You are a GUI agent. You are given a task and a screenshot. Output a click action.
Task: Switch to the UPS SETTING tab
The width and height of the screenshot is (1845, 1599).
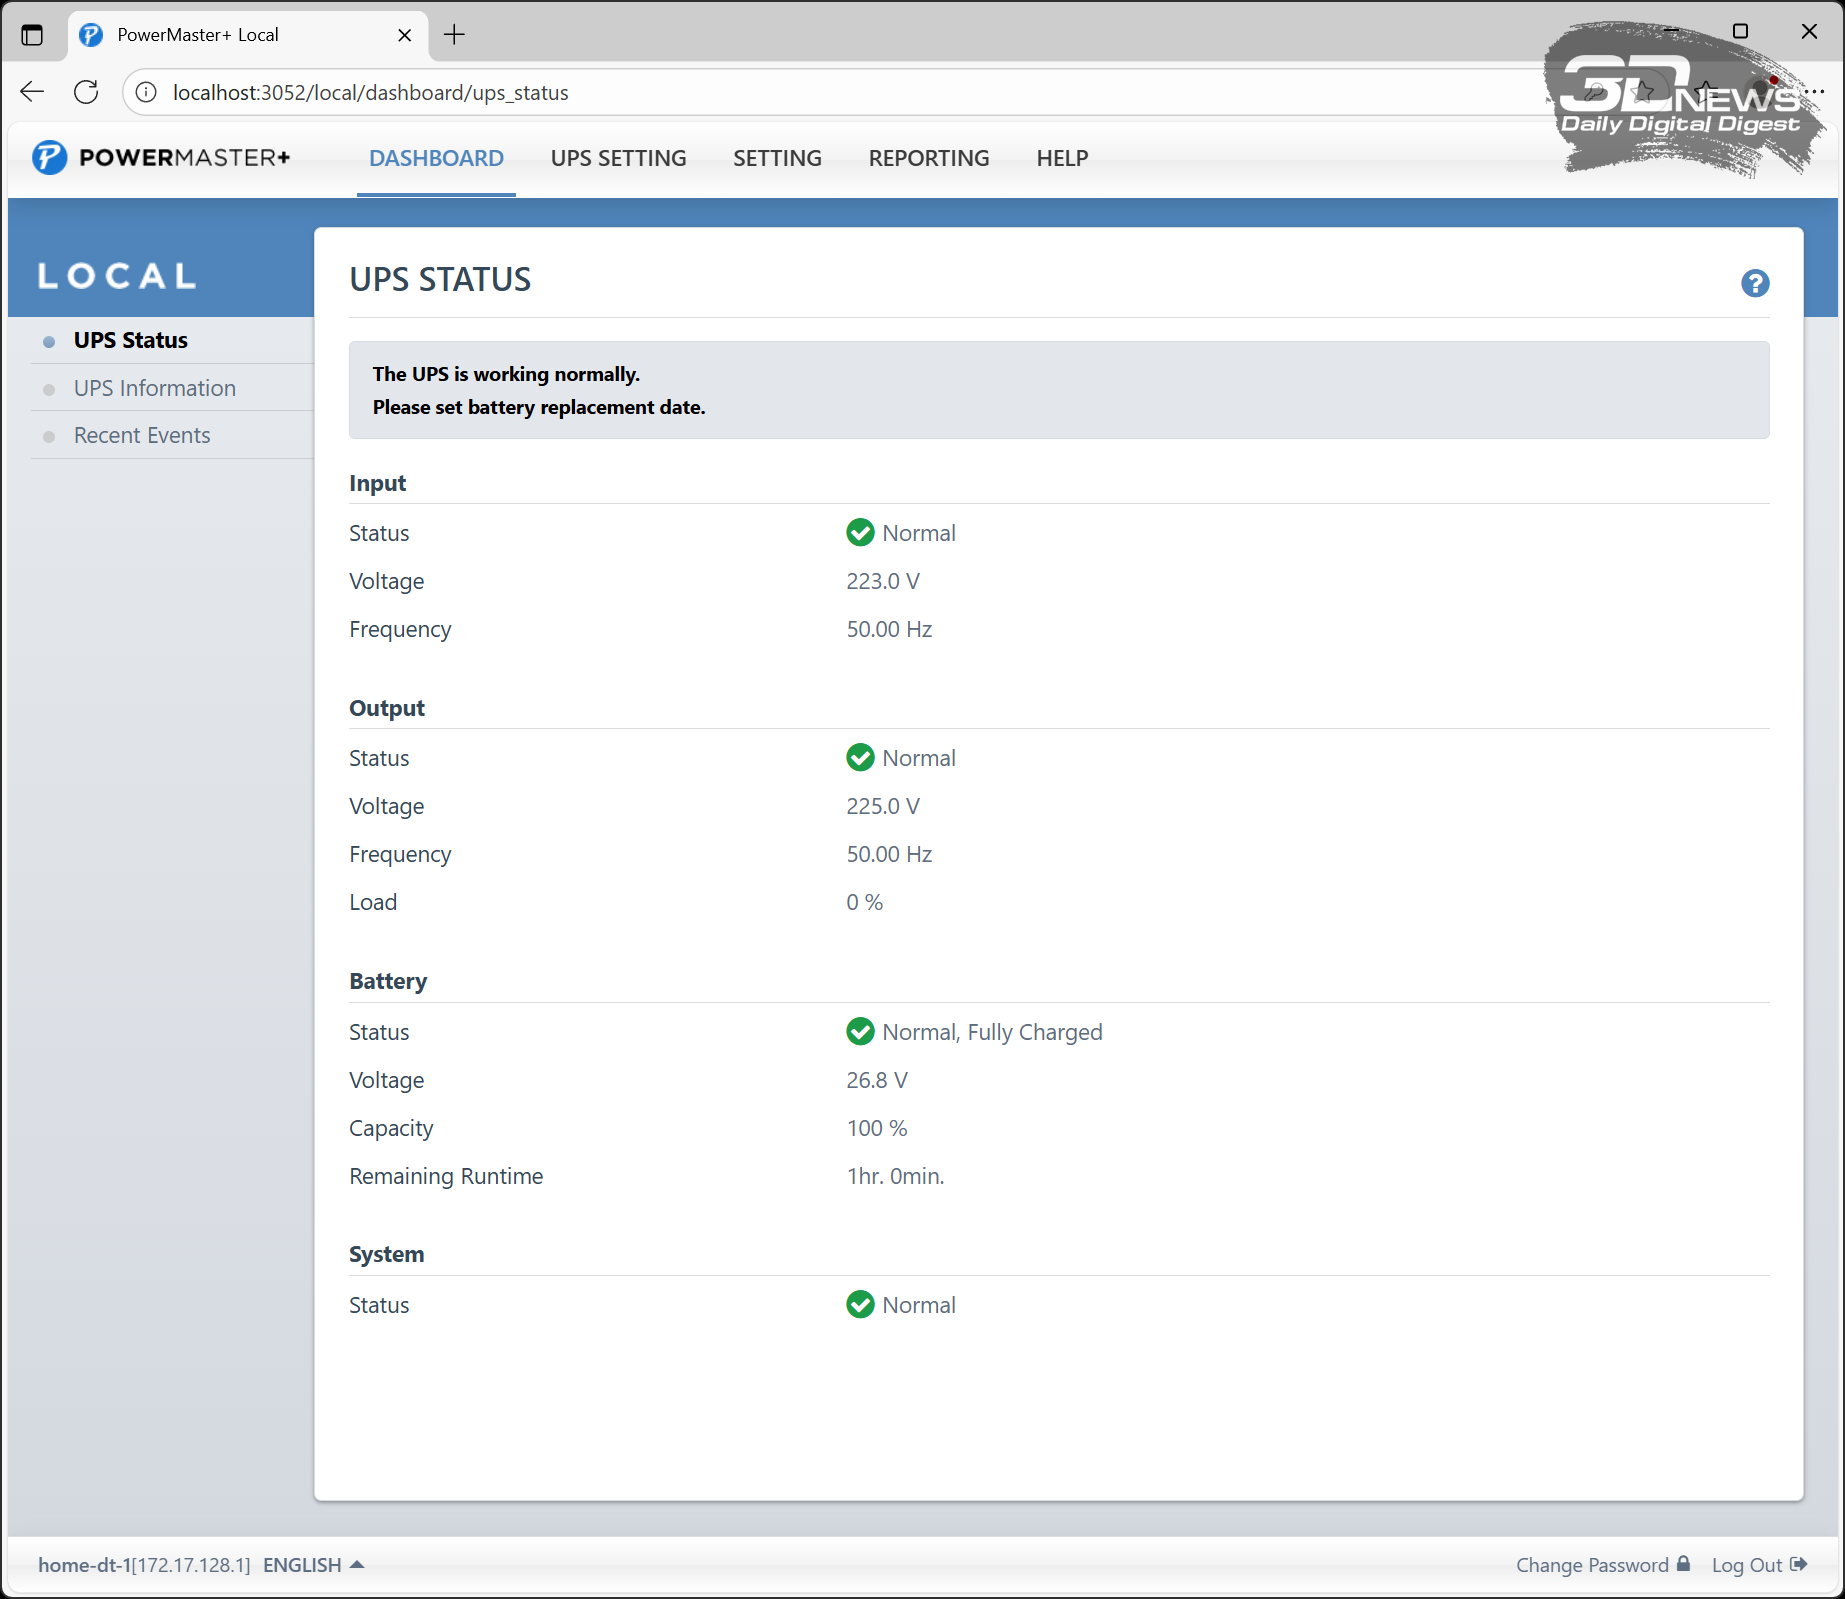618,158
